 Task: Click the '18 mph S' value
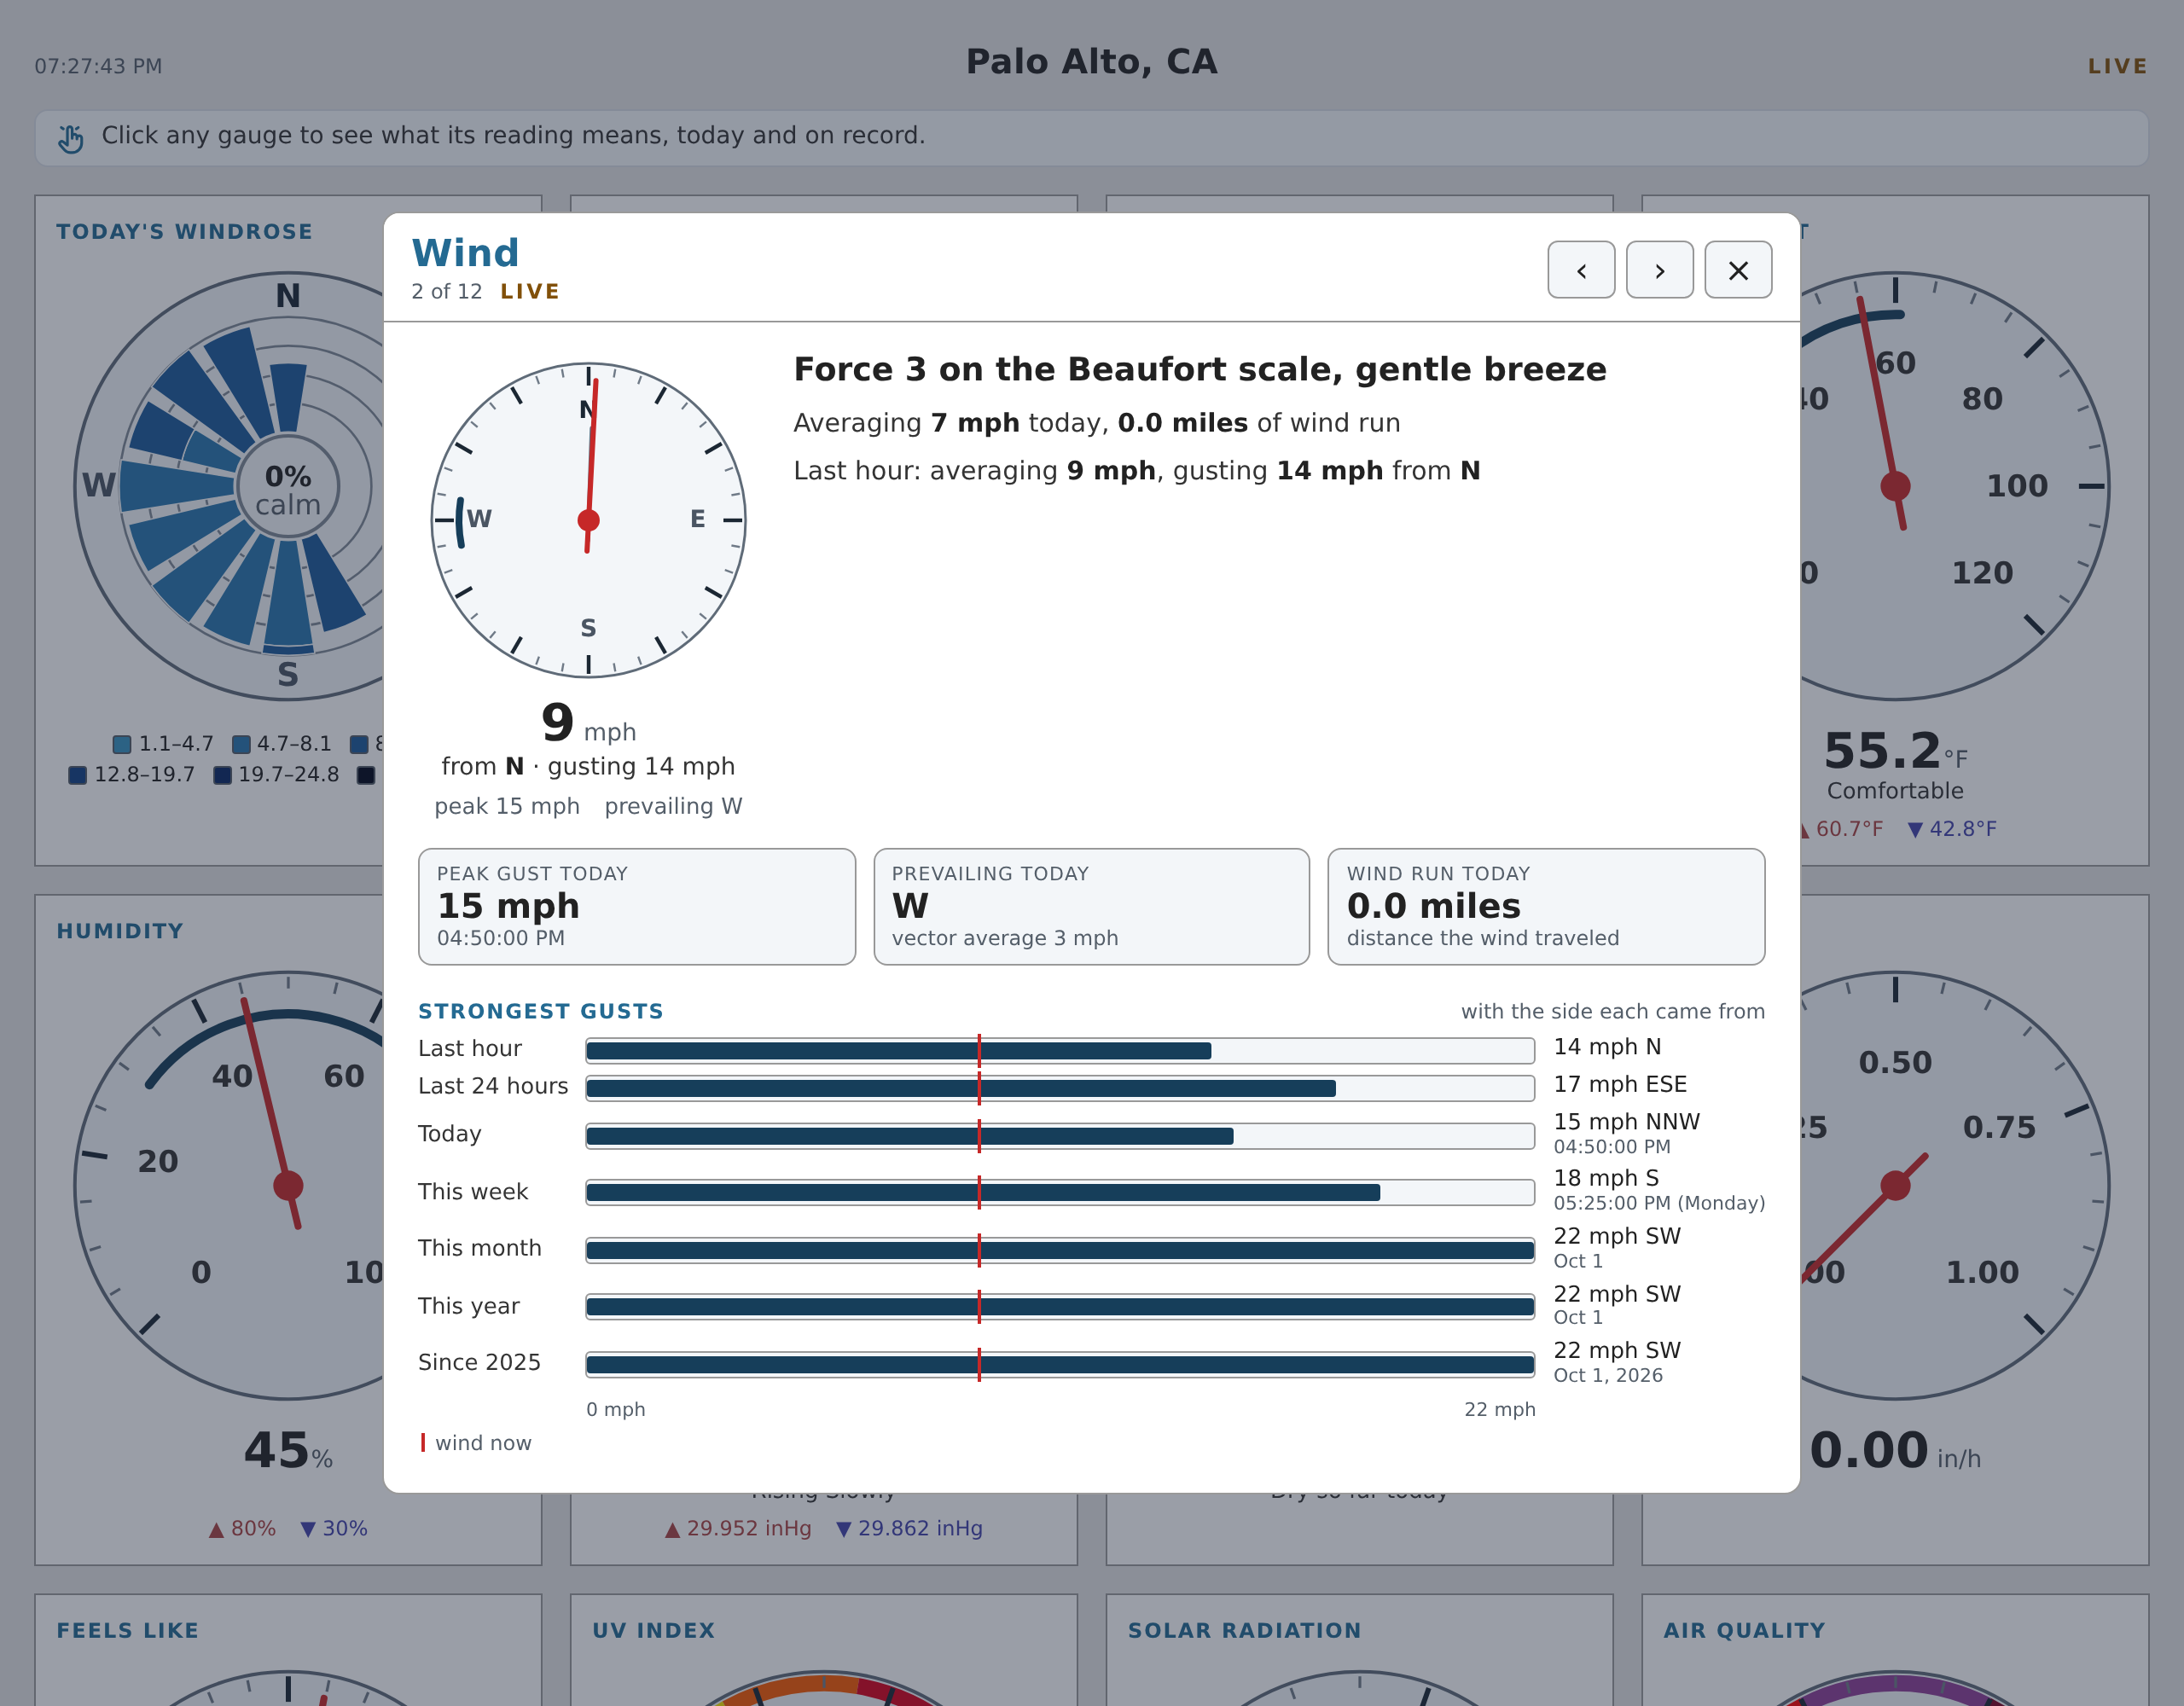pyautogui.click(x=1606, y=1178)
